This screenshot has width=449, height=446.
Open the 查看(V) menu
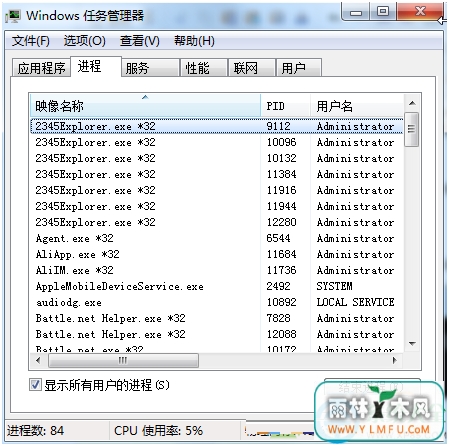click(x=140, y=41)
